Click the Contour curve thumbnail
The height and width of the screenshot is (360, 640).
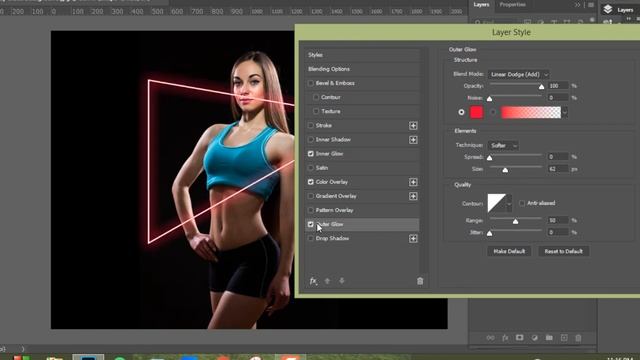(x=497, y=203)
